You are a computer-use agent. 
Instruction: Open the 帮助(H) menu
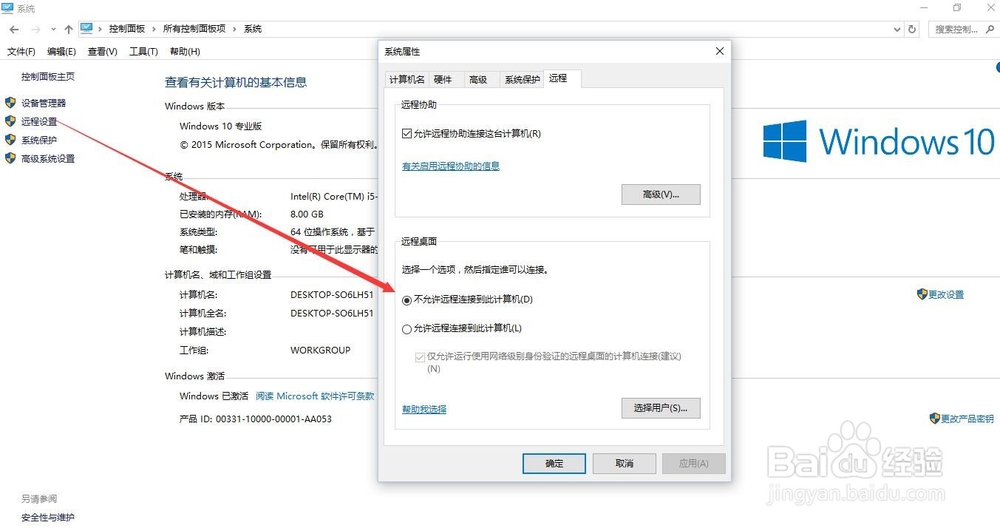click(185, 52)
